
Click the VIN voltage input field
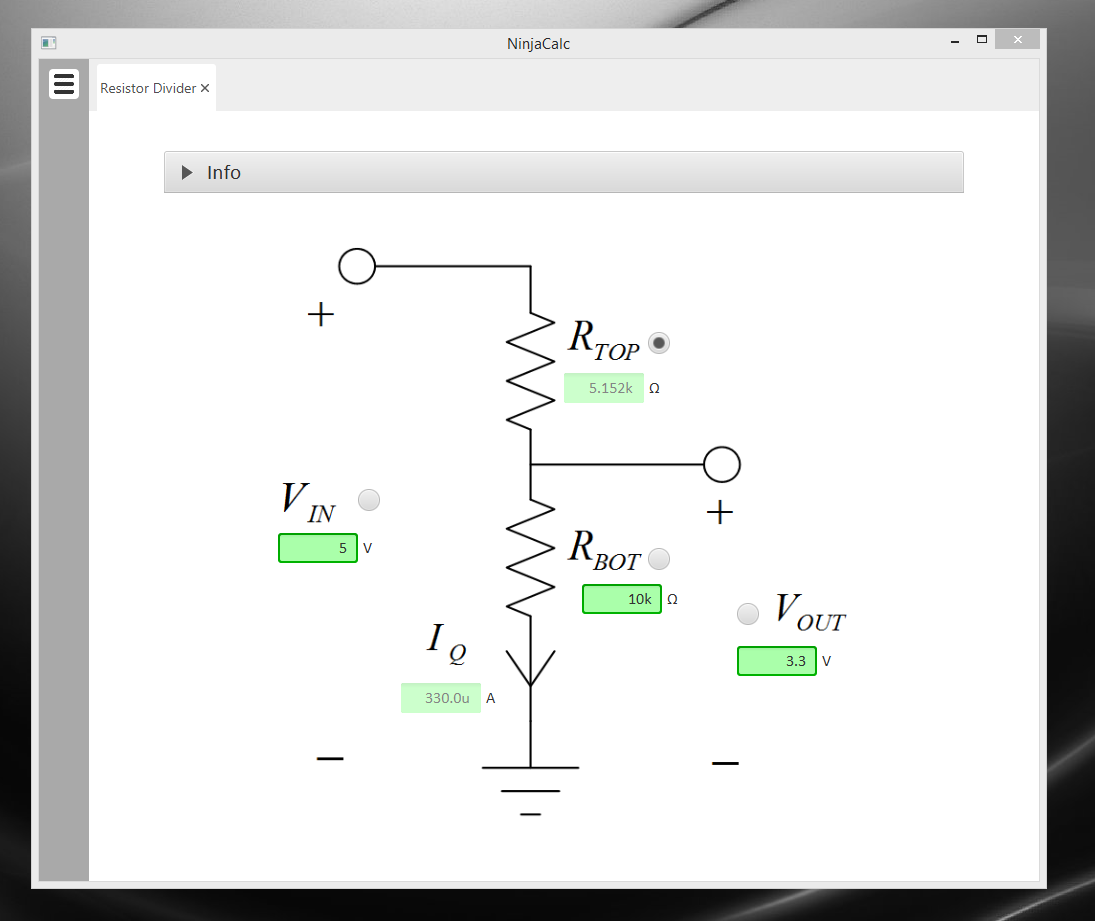click(318, 548)
